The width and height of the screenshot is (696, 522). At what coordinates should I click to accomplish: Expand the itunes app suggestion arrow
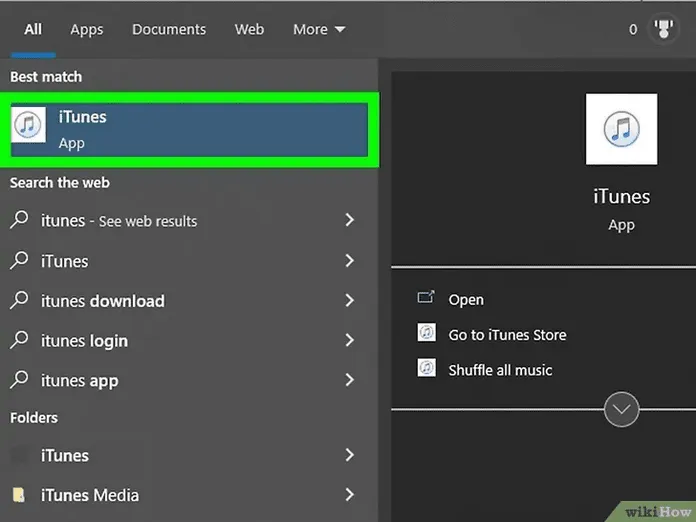349,380
